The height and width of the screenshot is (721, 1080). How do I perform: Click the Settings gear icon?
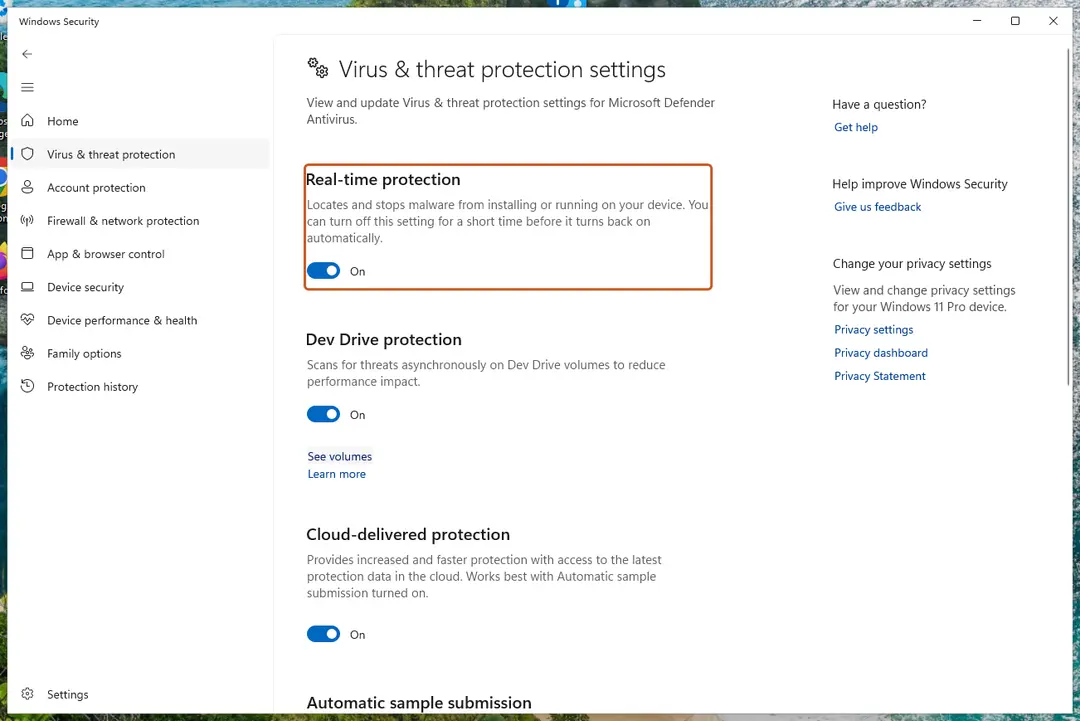28,693
